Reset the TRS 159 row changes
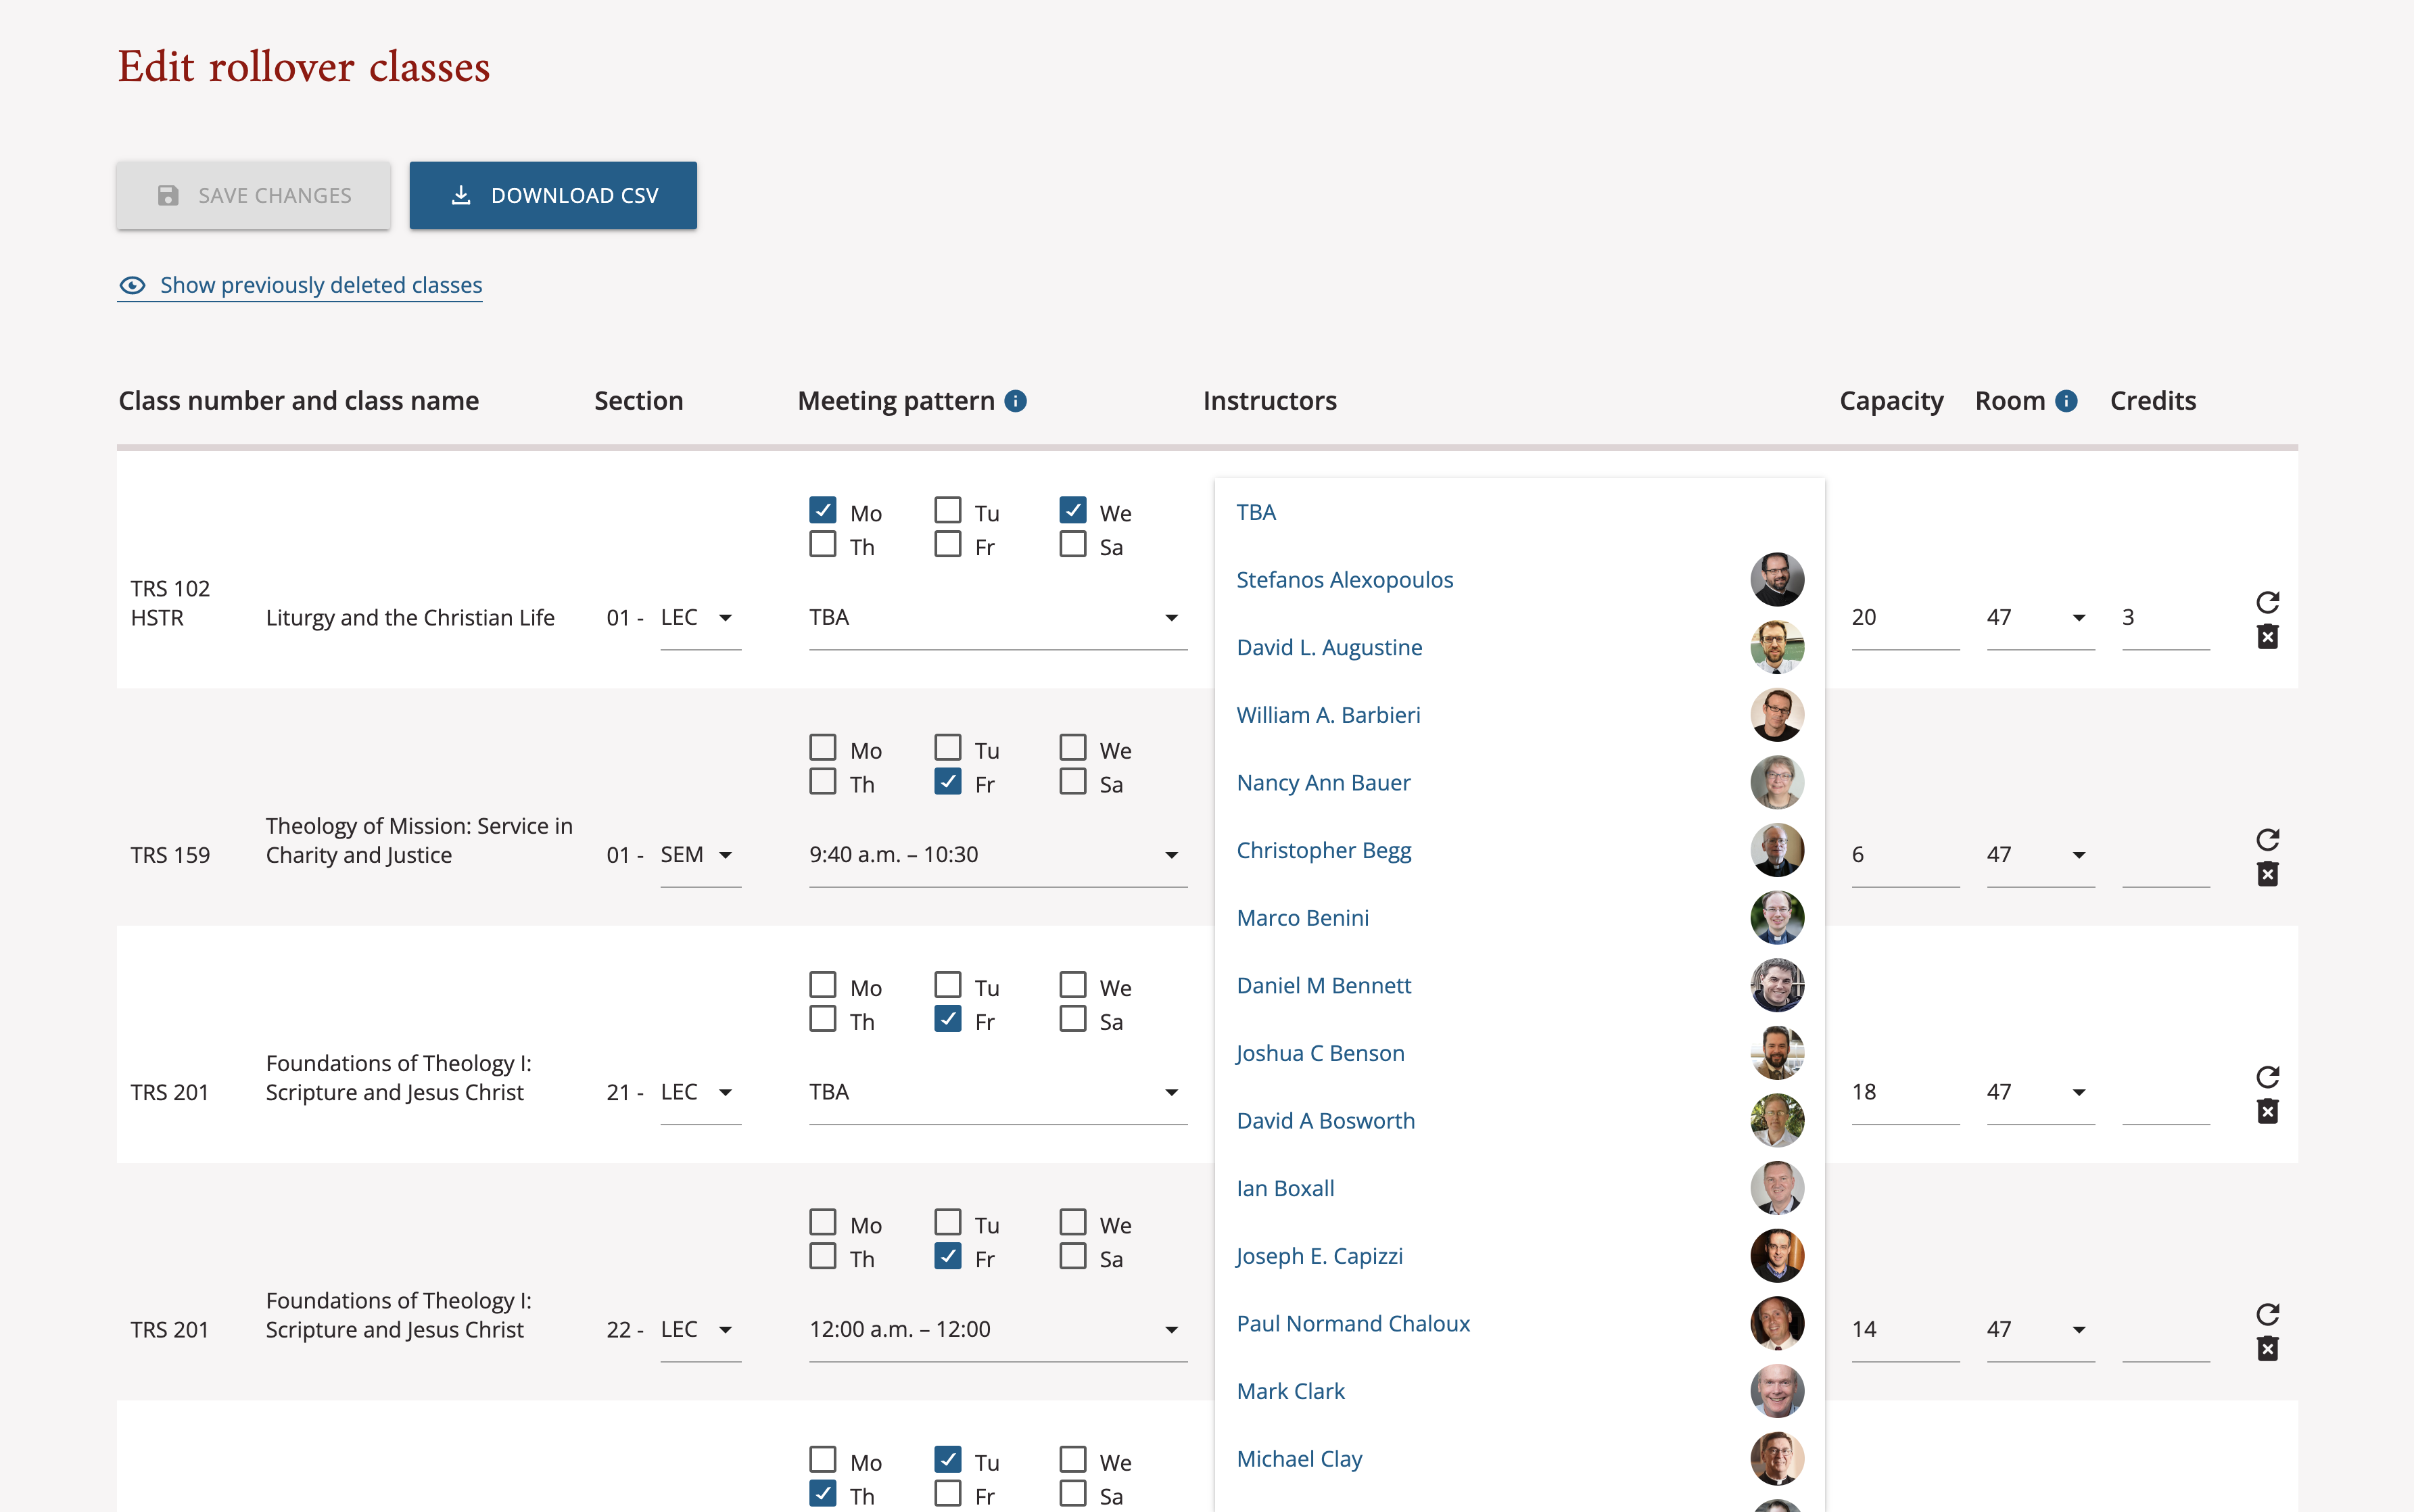This screenshot has width=2414, height=1512. click(2267, 839)
